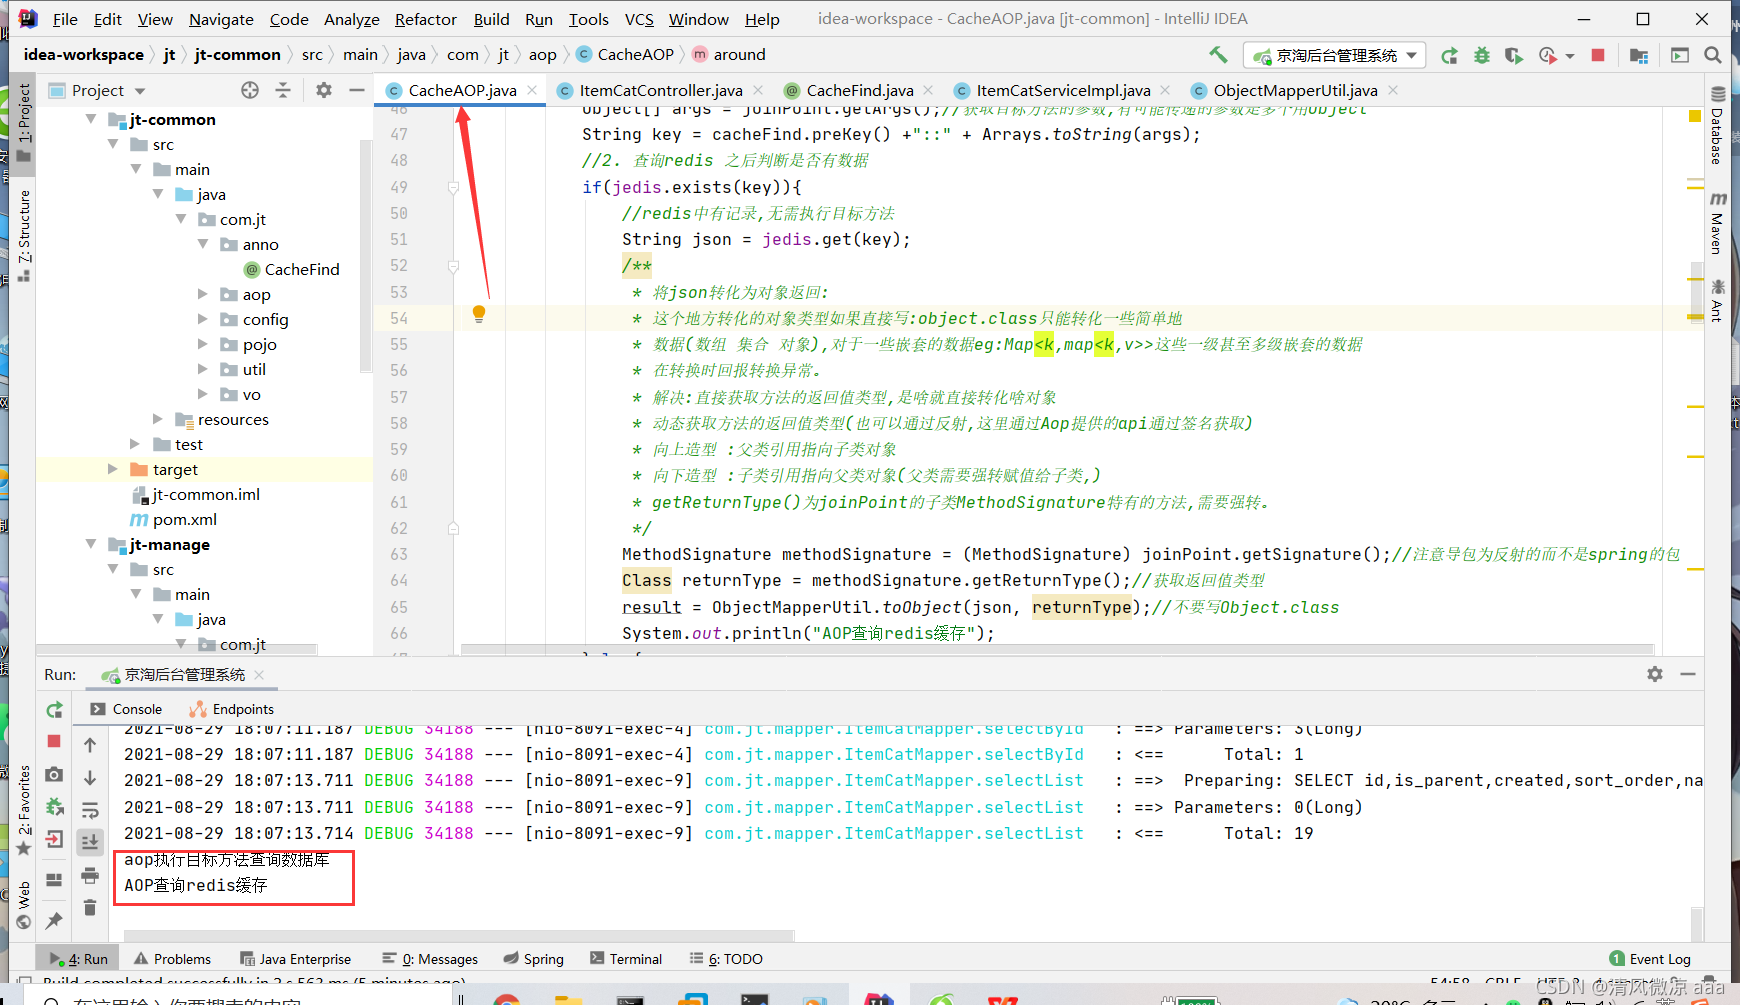Expand the config package
1740x1005 pixels.
tap(203, 319)
